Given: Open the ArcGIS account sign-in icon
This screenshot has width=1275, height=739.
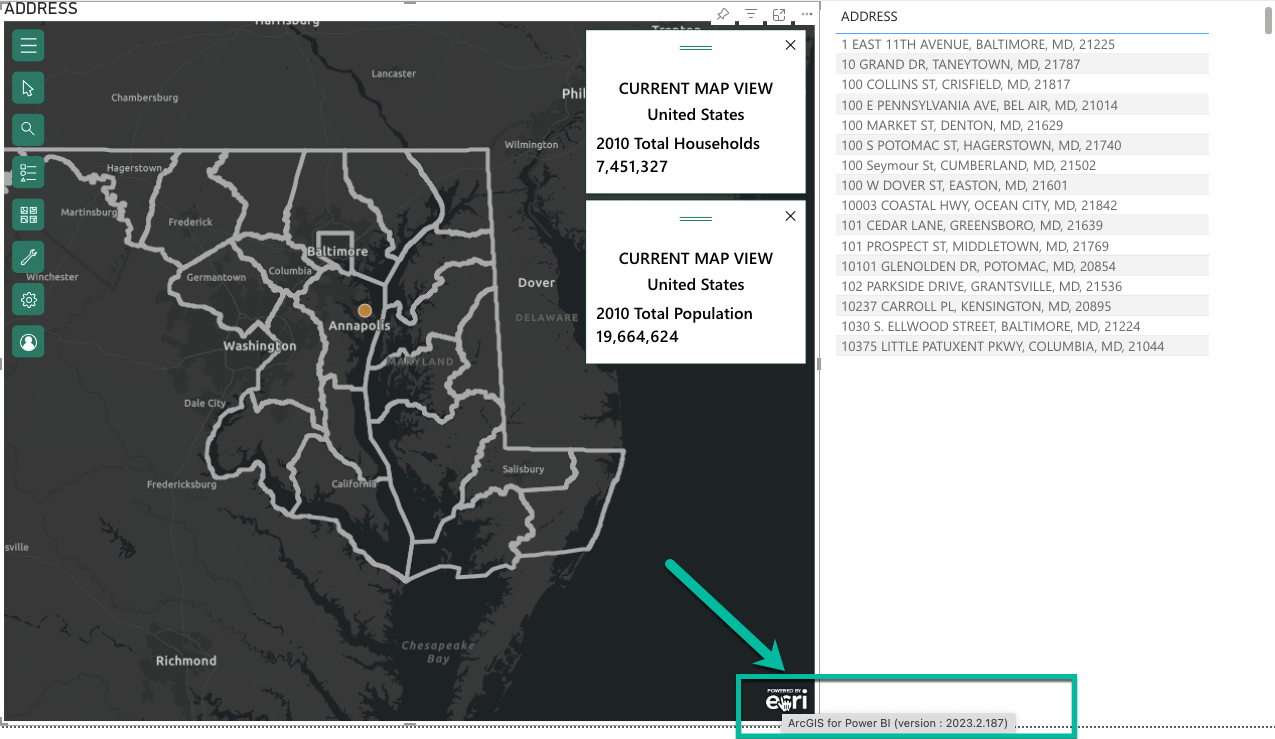Looking at the screenshot, I should [27, 341].
